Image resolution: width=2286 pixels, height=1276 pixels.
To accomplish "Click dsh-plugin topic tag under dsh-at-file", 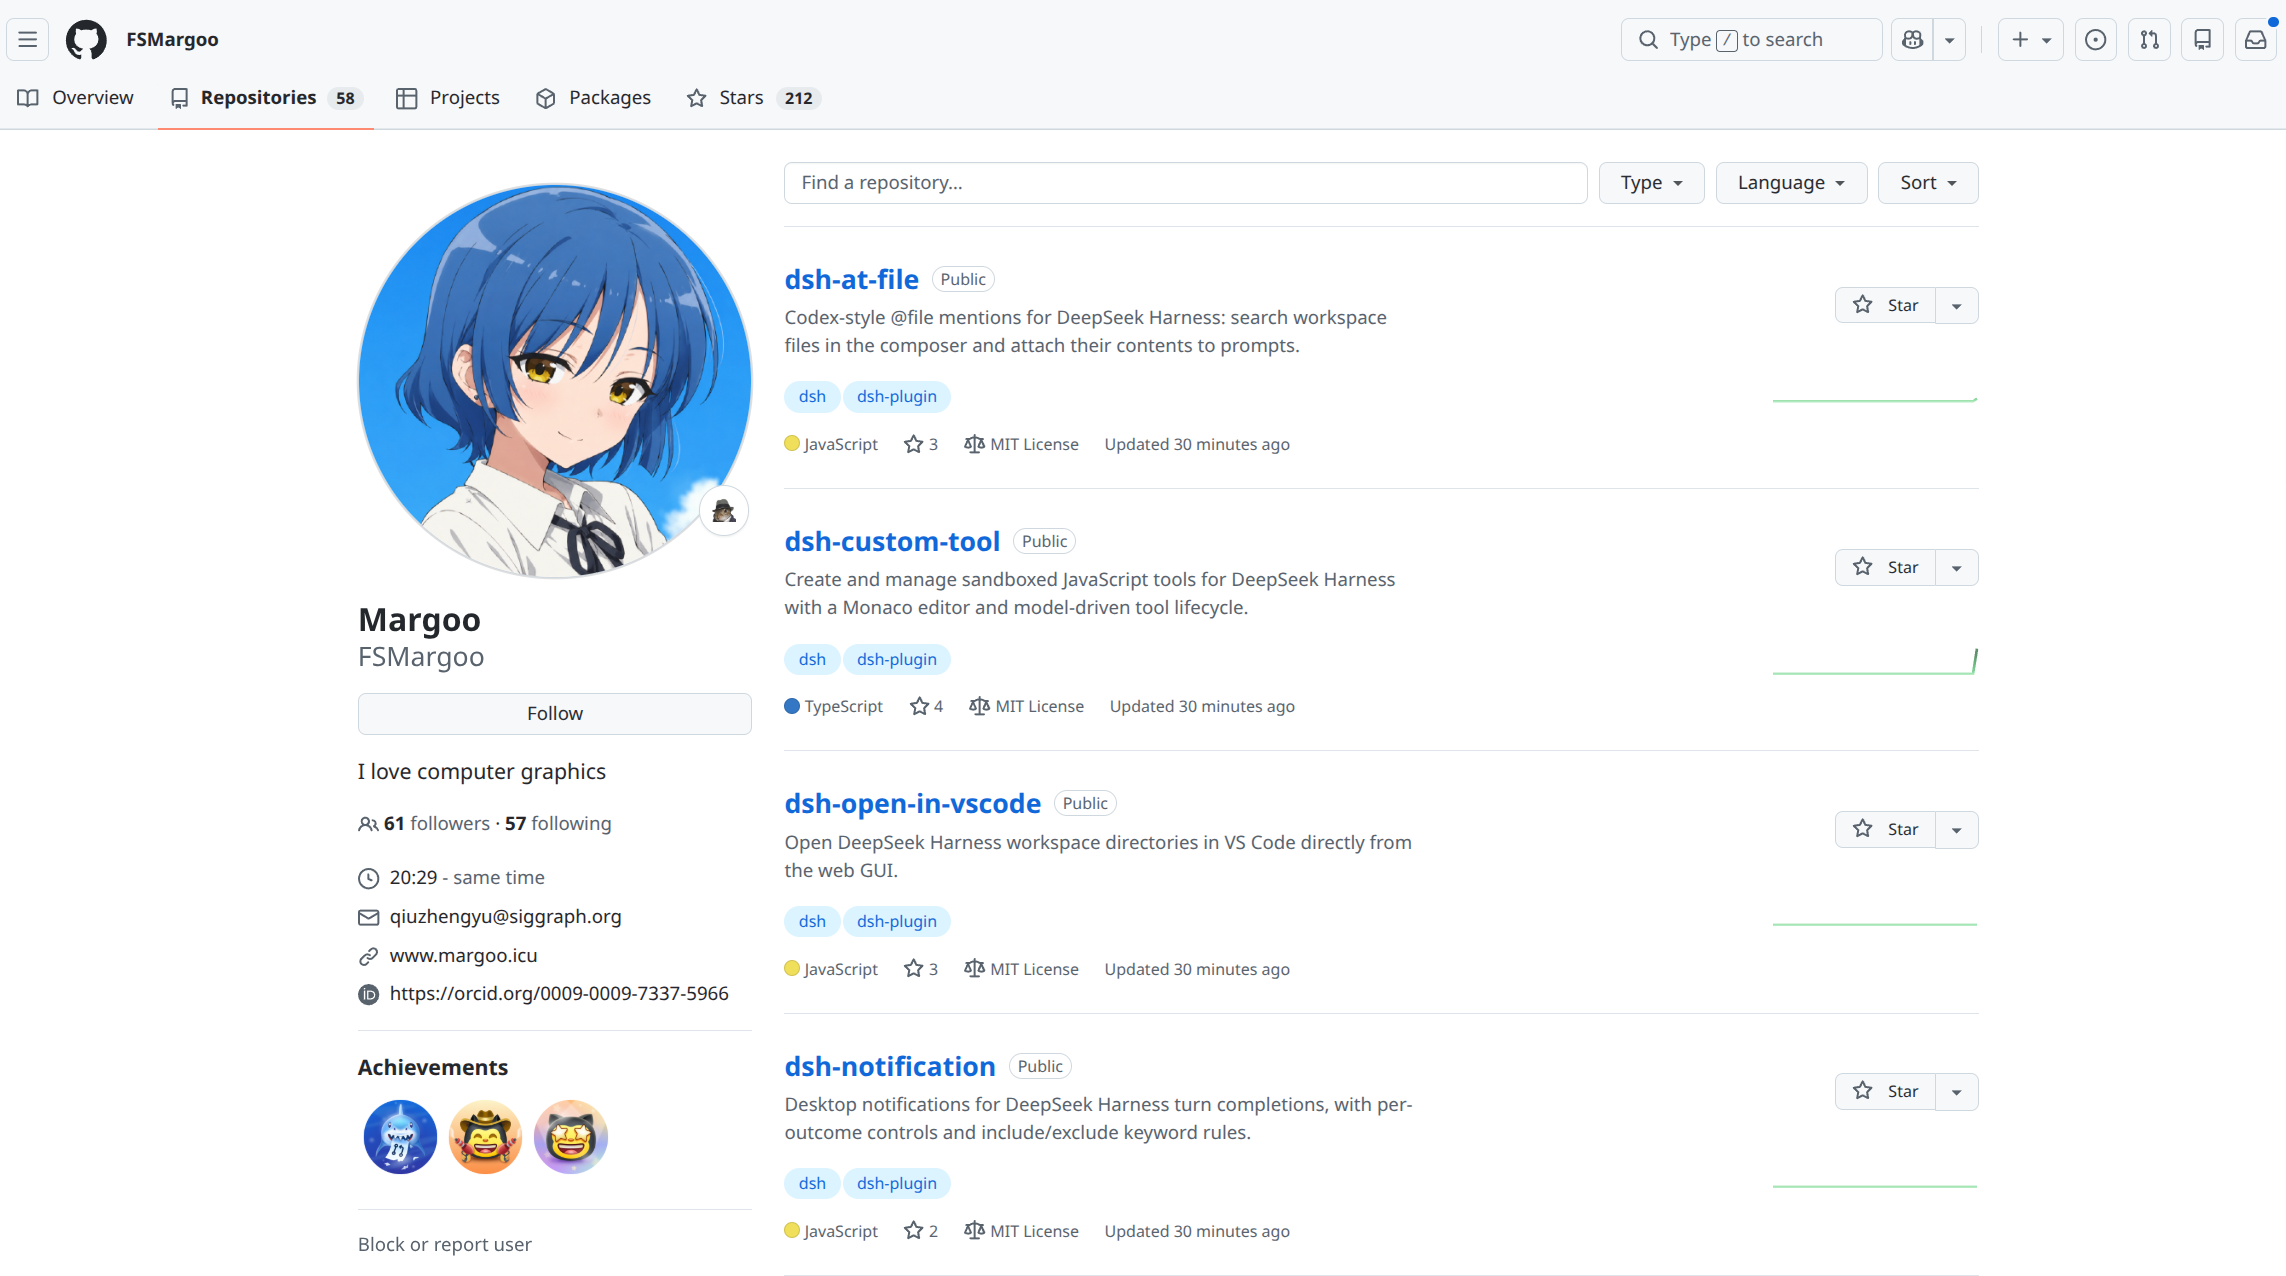I will click(897, 396).
